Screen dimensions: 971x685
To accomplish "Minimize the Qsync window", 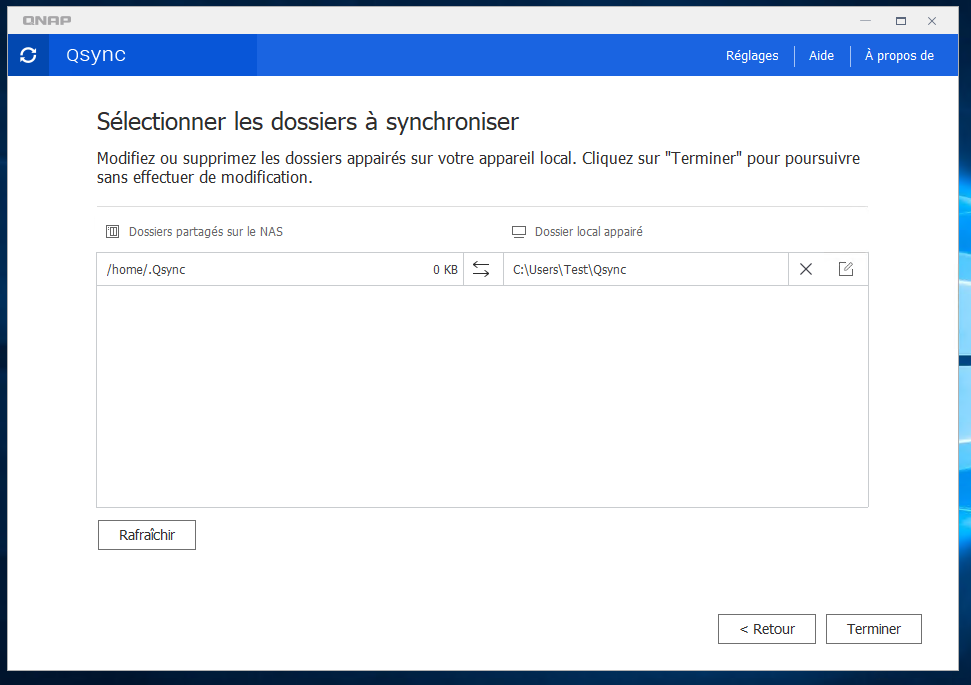I will point(865,20).
